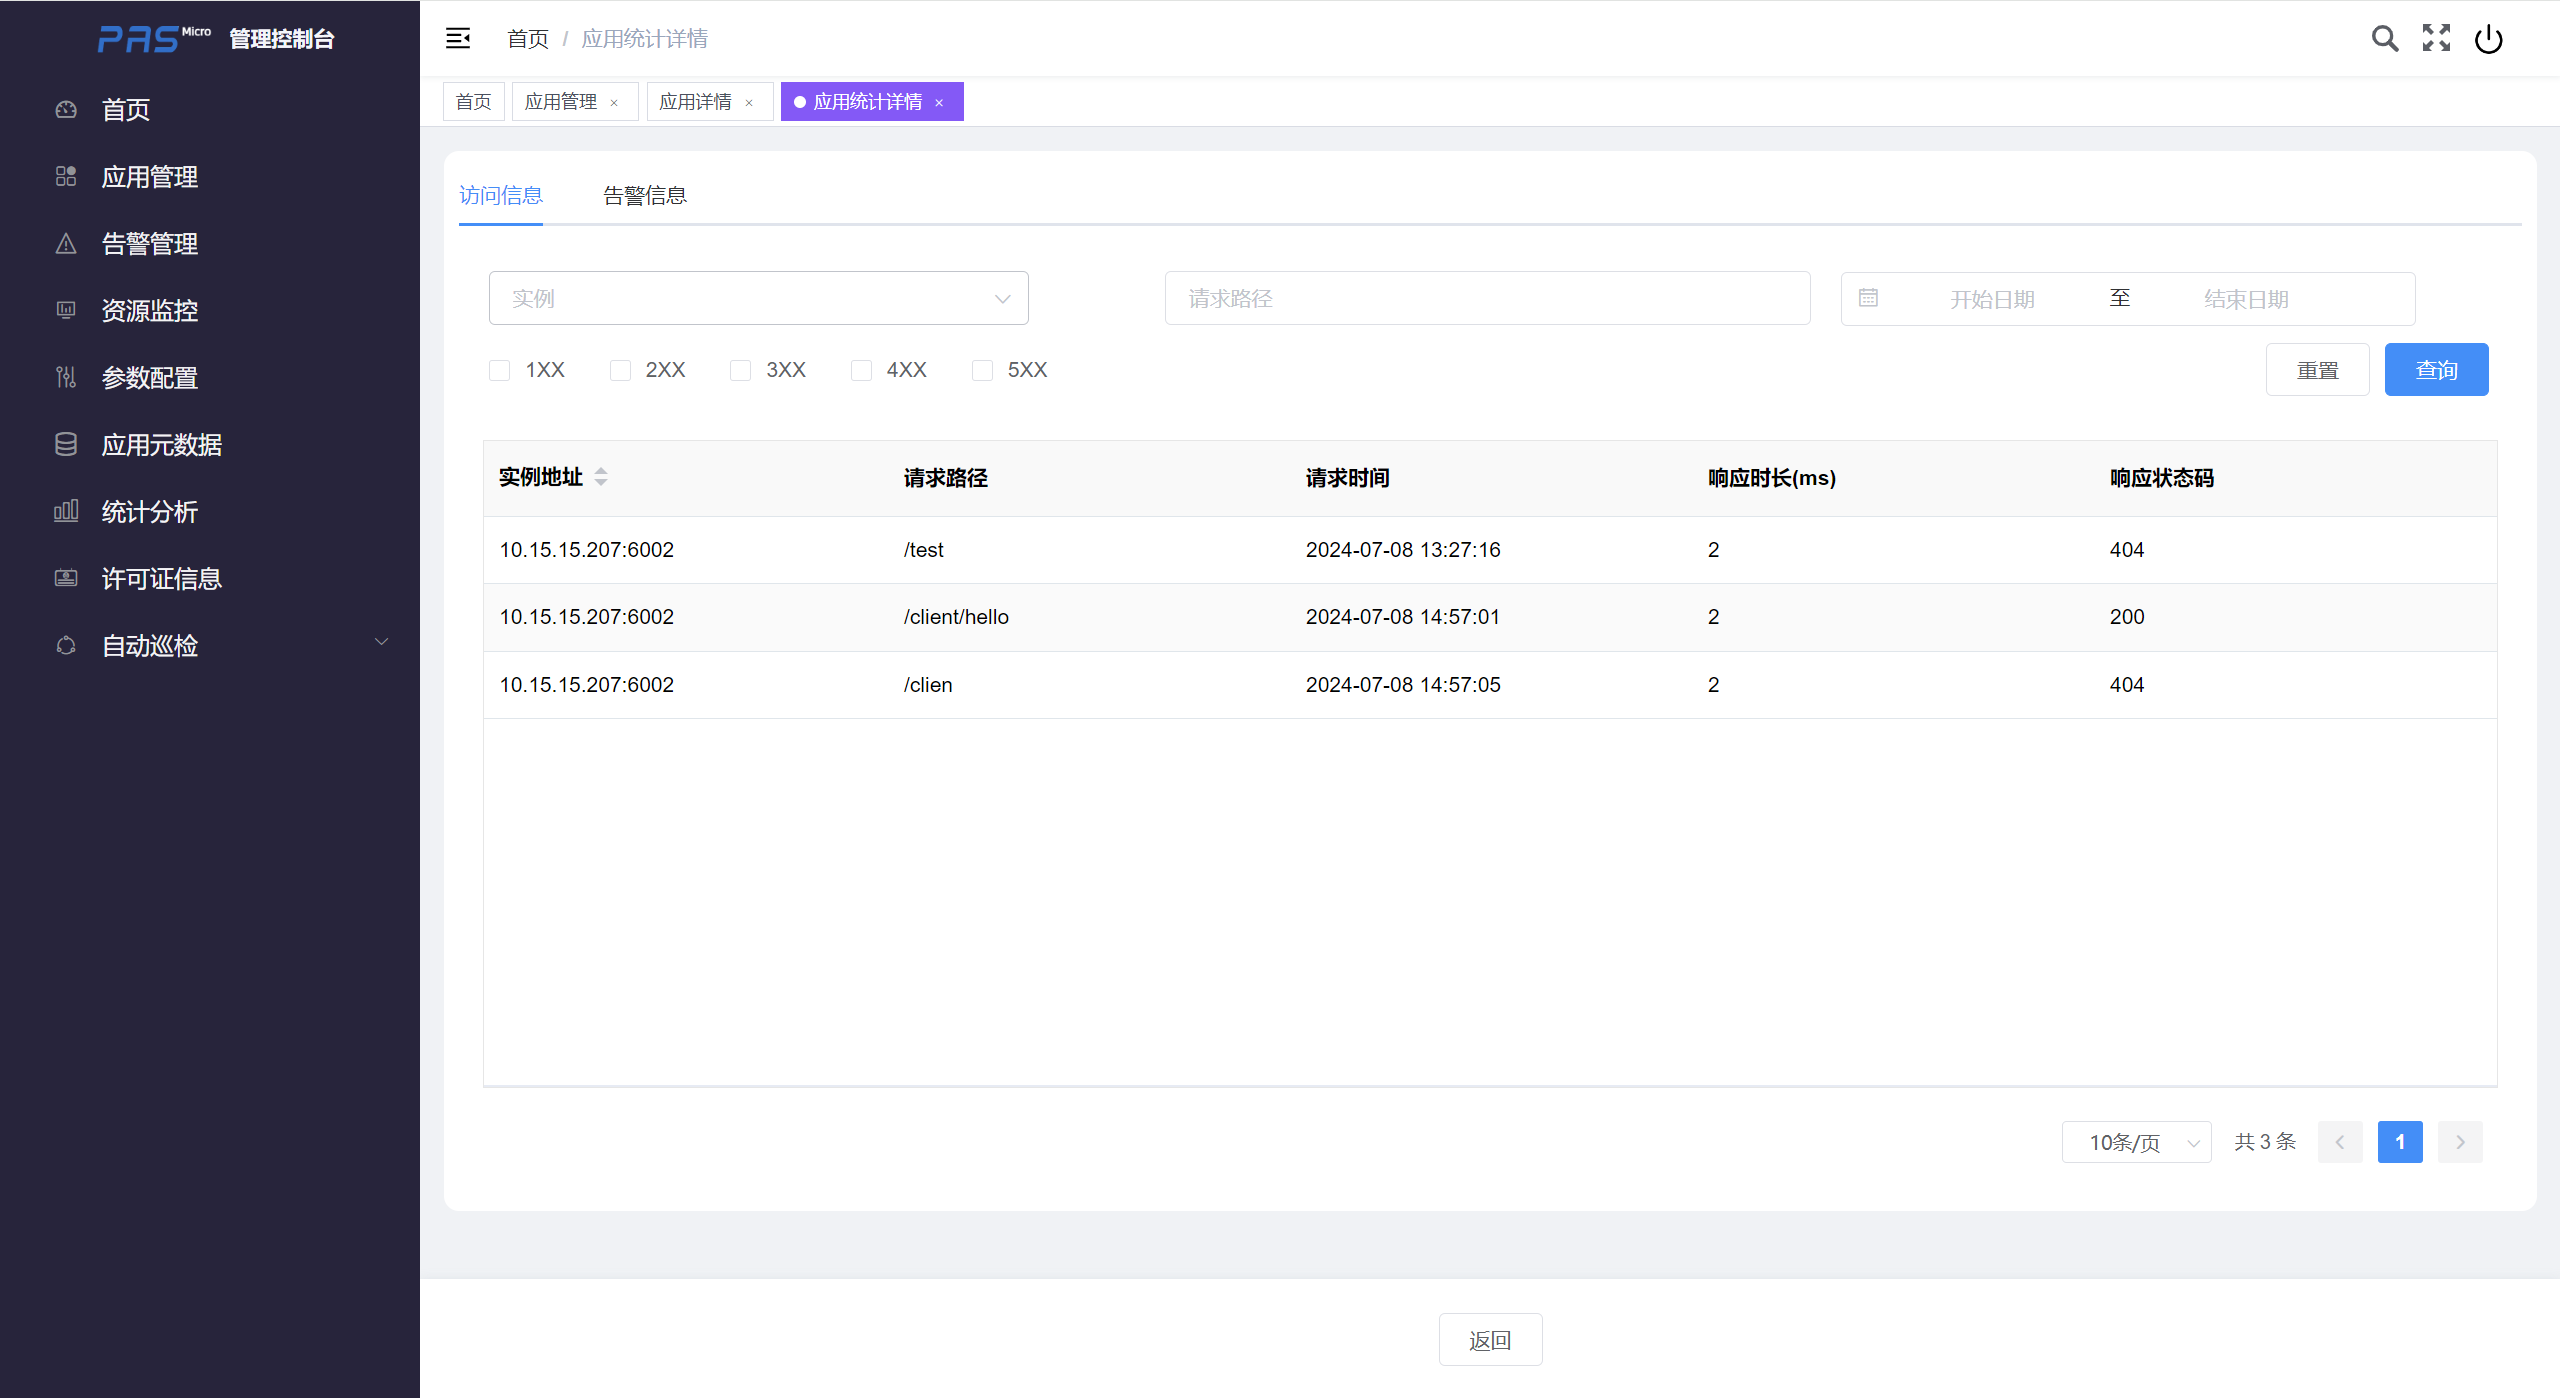This screenshot has height=1398, width=2560.
Task: Click the search magnifier icon
Action: point(2385,38)
